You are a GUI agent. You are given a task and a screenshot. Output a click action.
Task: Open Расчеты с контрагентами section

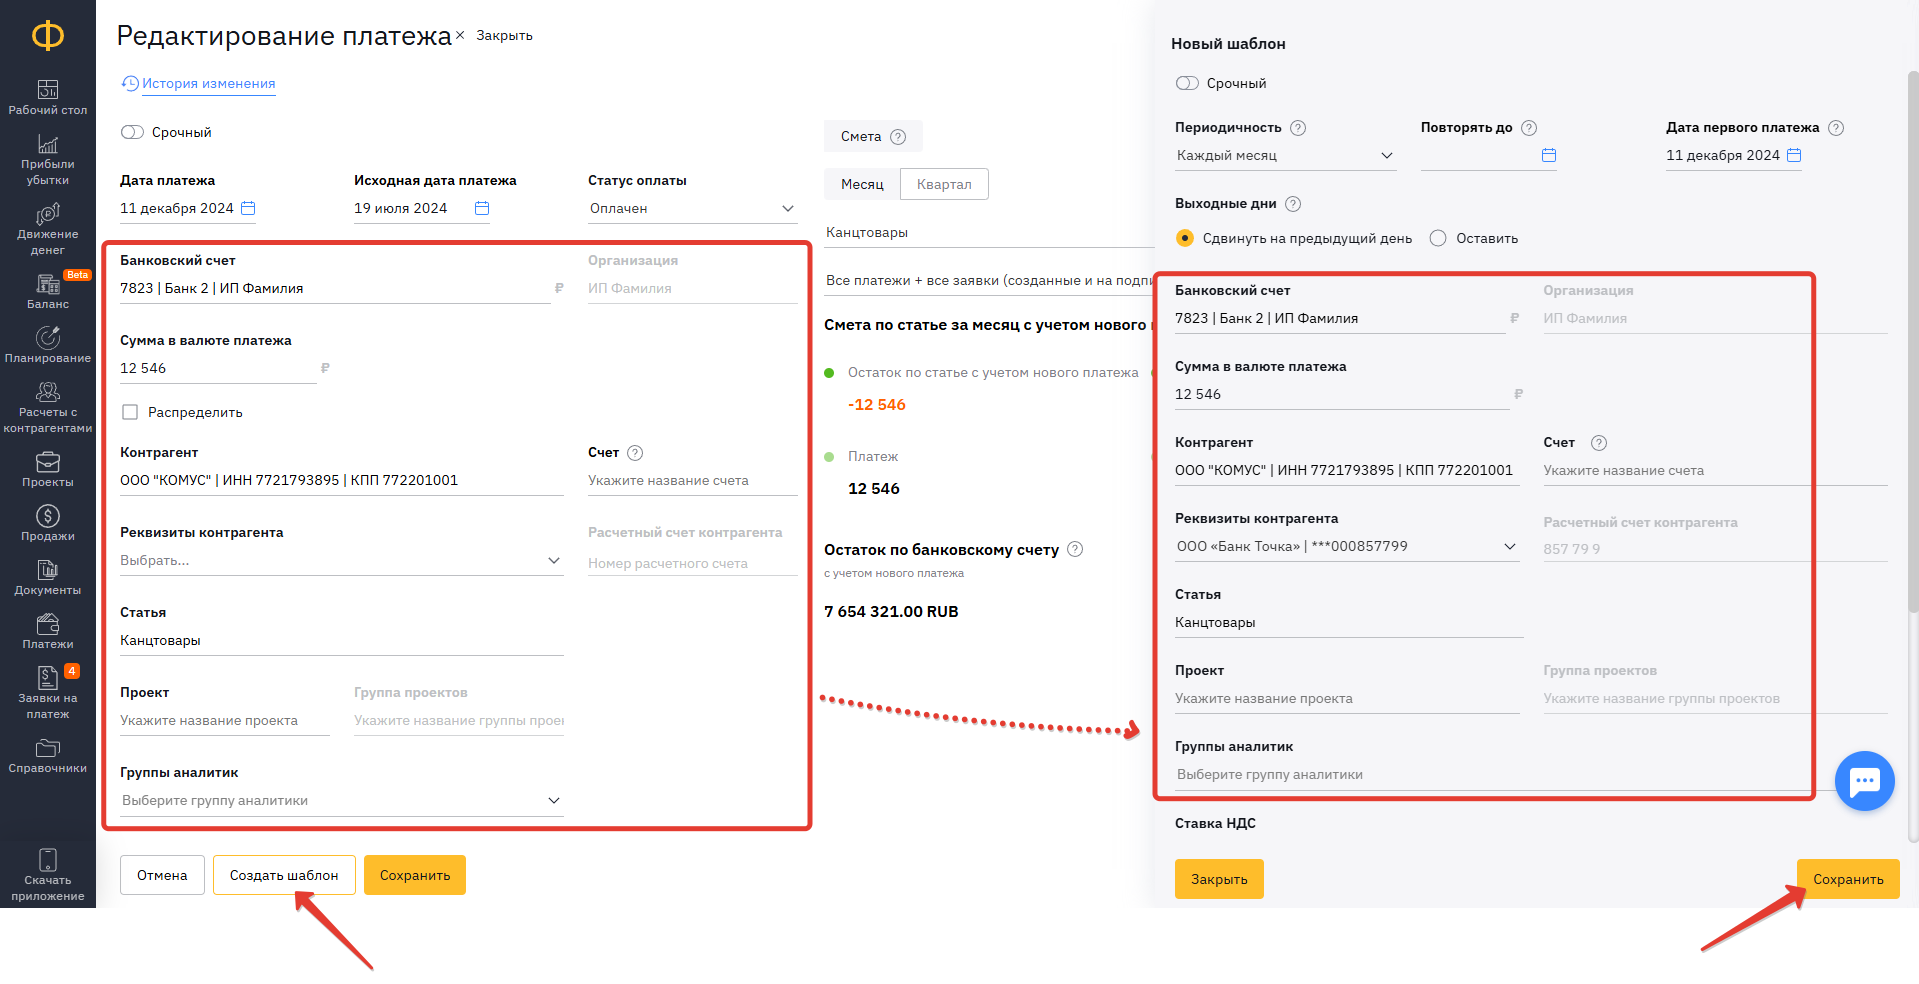point(47,407)
